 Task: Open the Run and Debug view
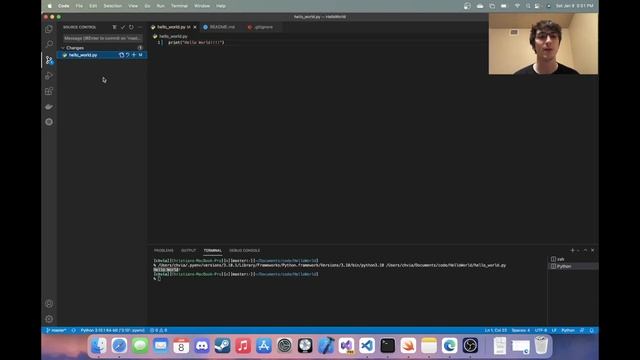[49, 76]
